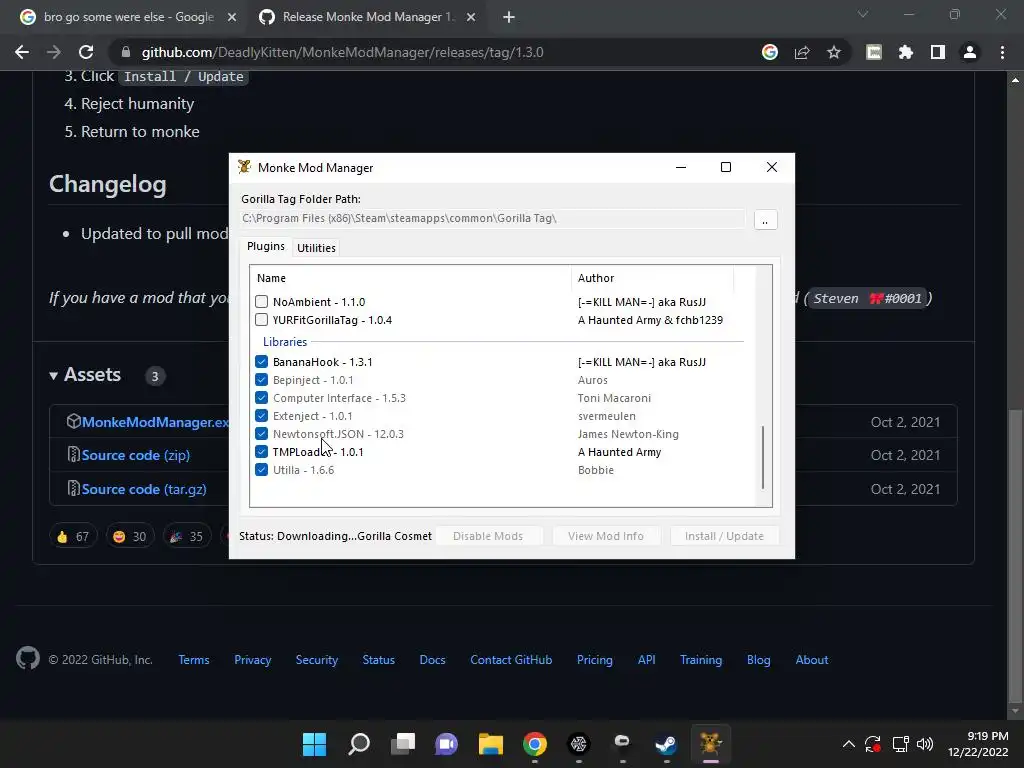Browse folder path with .. button

point(765,220)
